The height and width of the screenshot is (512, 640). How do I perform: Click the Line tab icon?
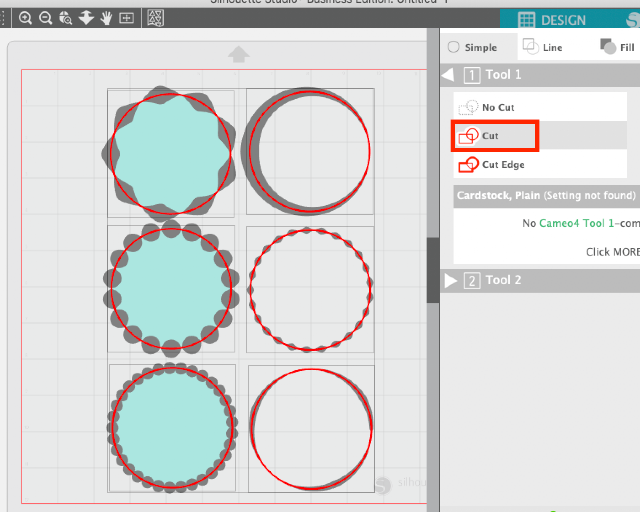[531, 46]
